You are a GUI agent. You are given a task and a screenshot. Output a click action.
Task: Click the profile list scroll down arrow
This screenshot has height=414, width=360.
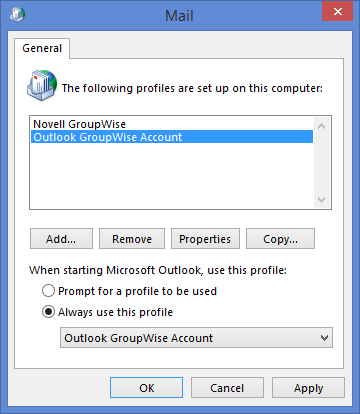pyautogui.click(x=322, y=200)
